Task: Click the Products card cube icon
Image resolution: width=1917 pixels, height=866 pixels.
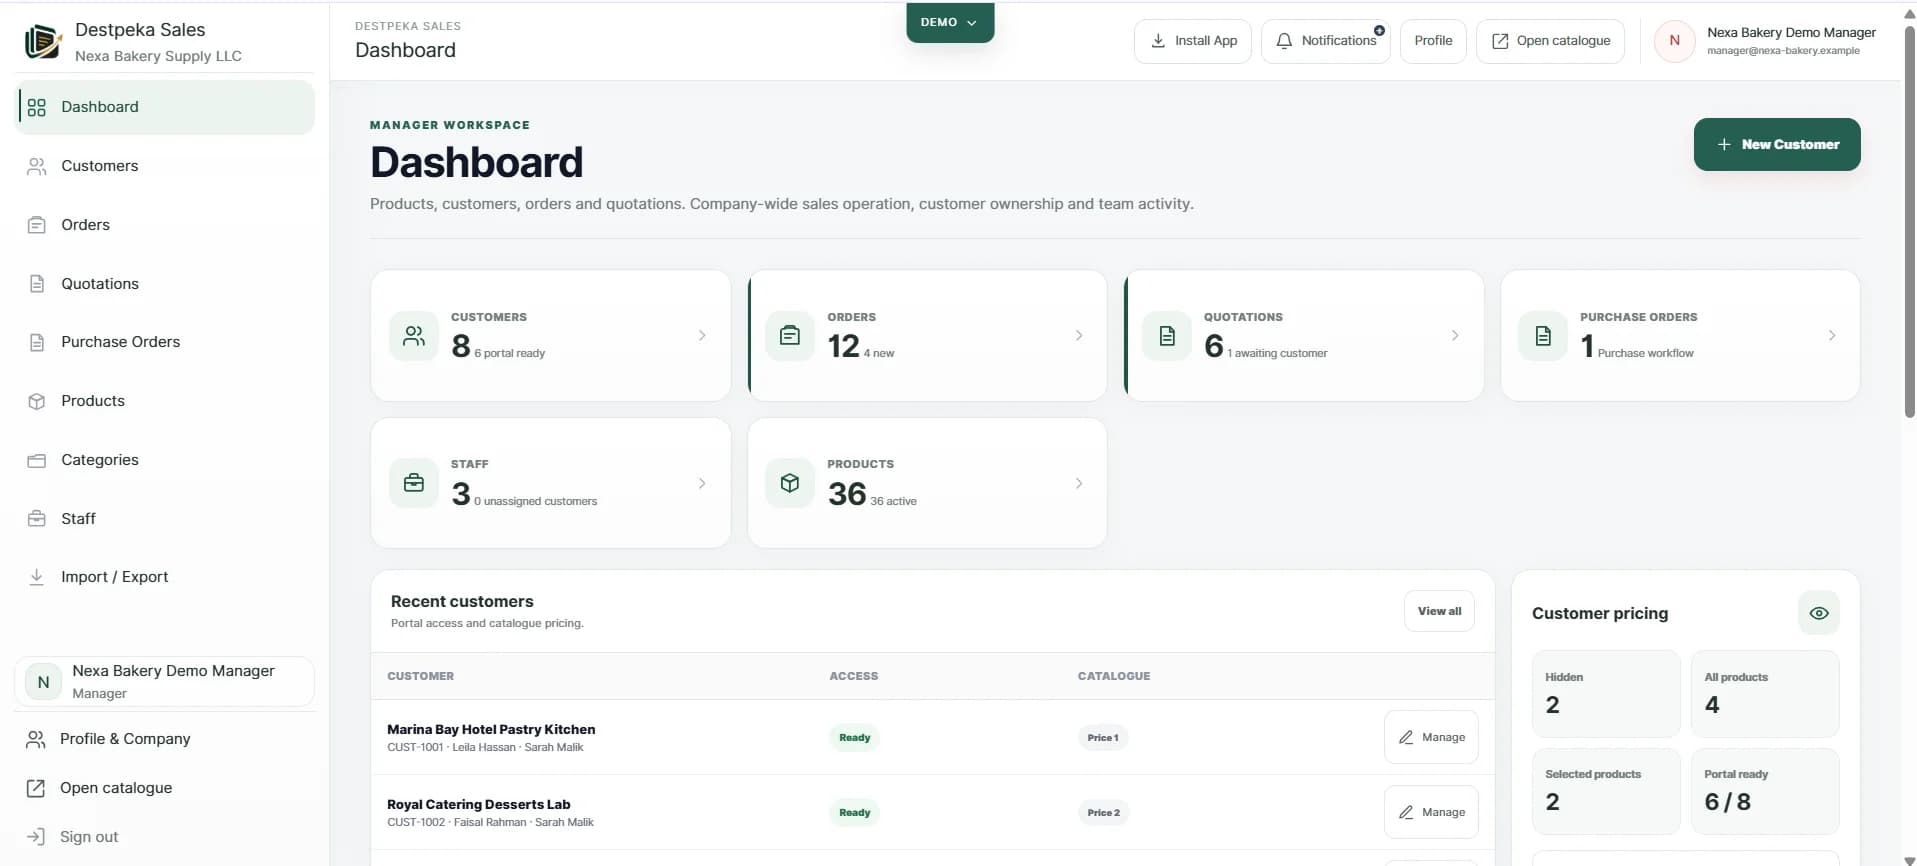Action: point(790,483)
